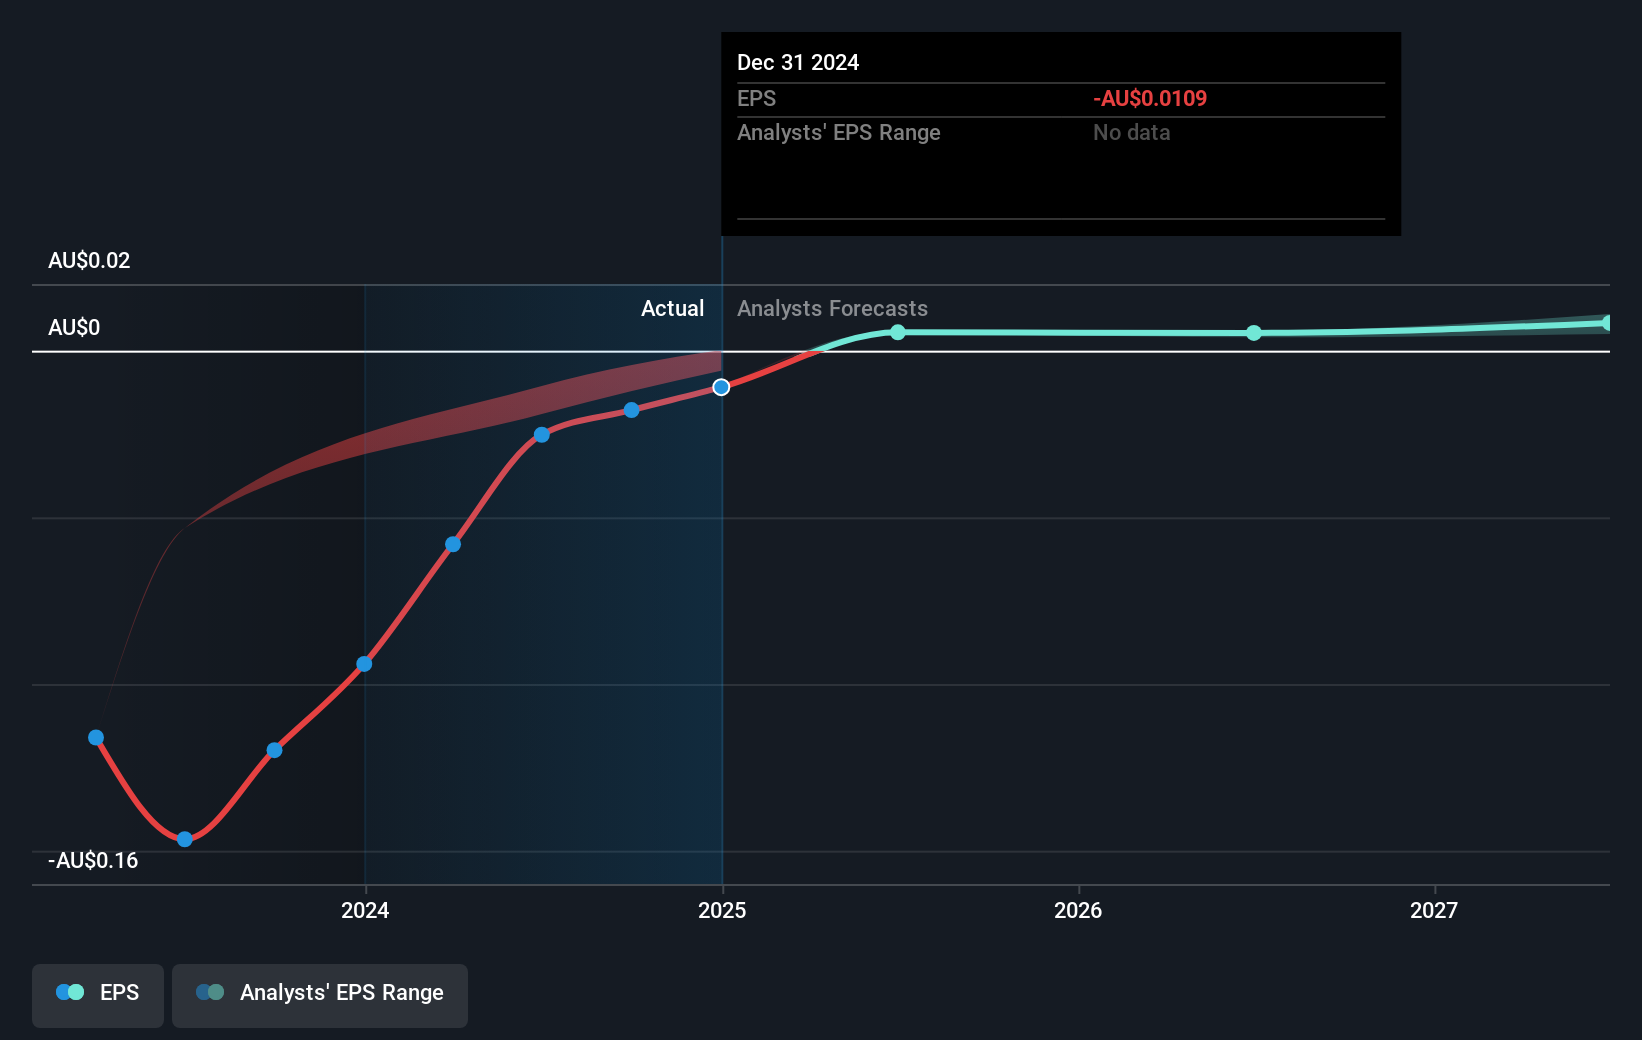Select the Dec 31 2024 EPS data point
This screenshot has width=1642, height=1040.
[x=721, y=387]
